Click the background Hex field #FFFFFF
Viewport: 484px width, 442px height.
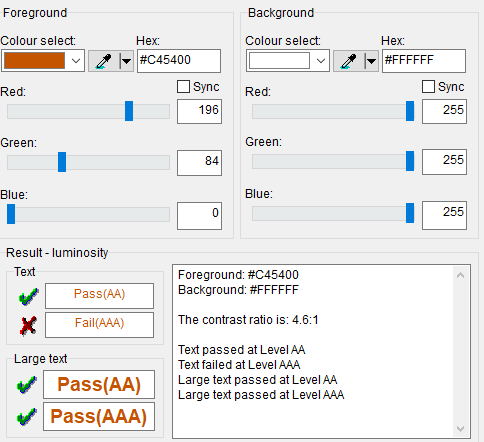[x=424, y=61]
